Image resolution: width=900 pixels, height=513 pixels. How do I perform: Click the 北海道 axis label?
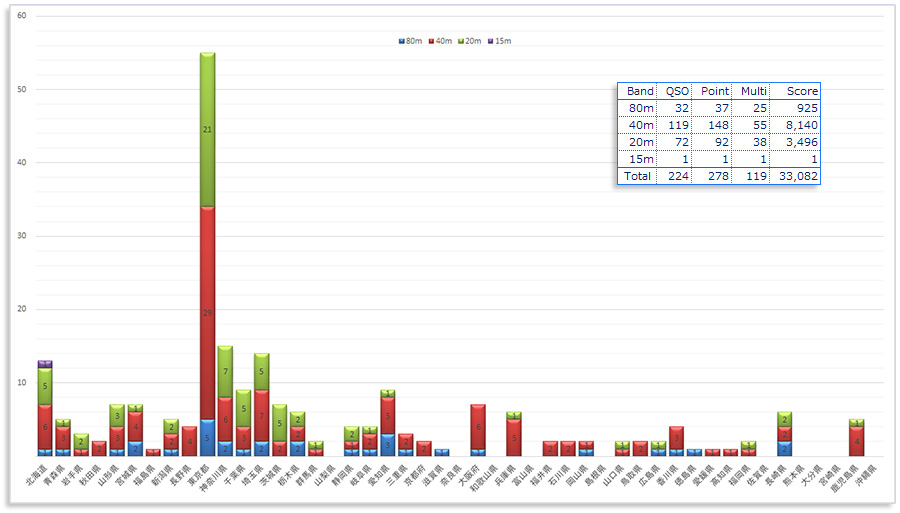coord(38,476)
